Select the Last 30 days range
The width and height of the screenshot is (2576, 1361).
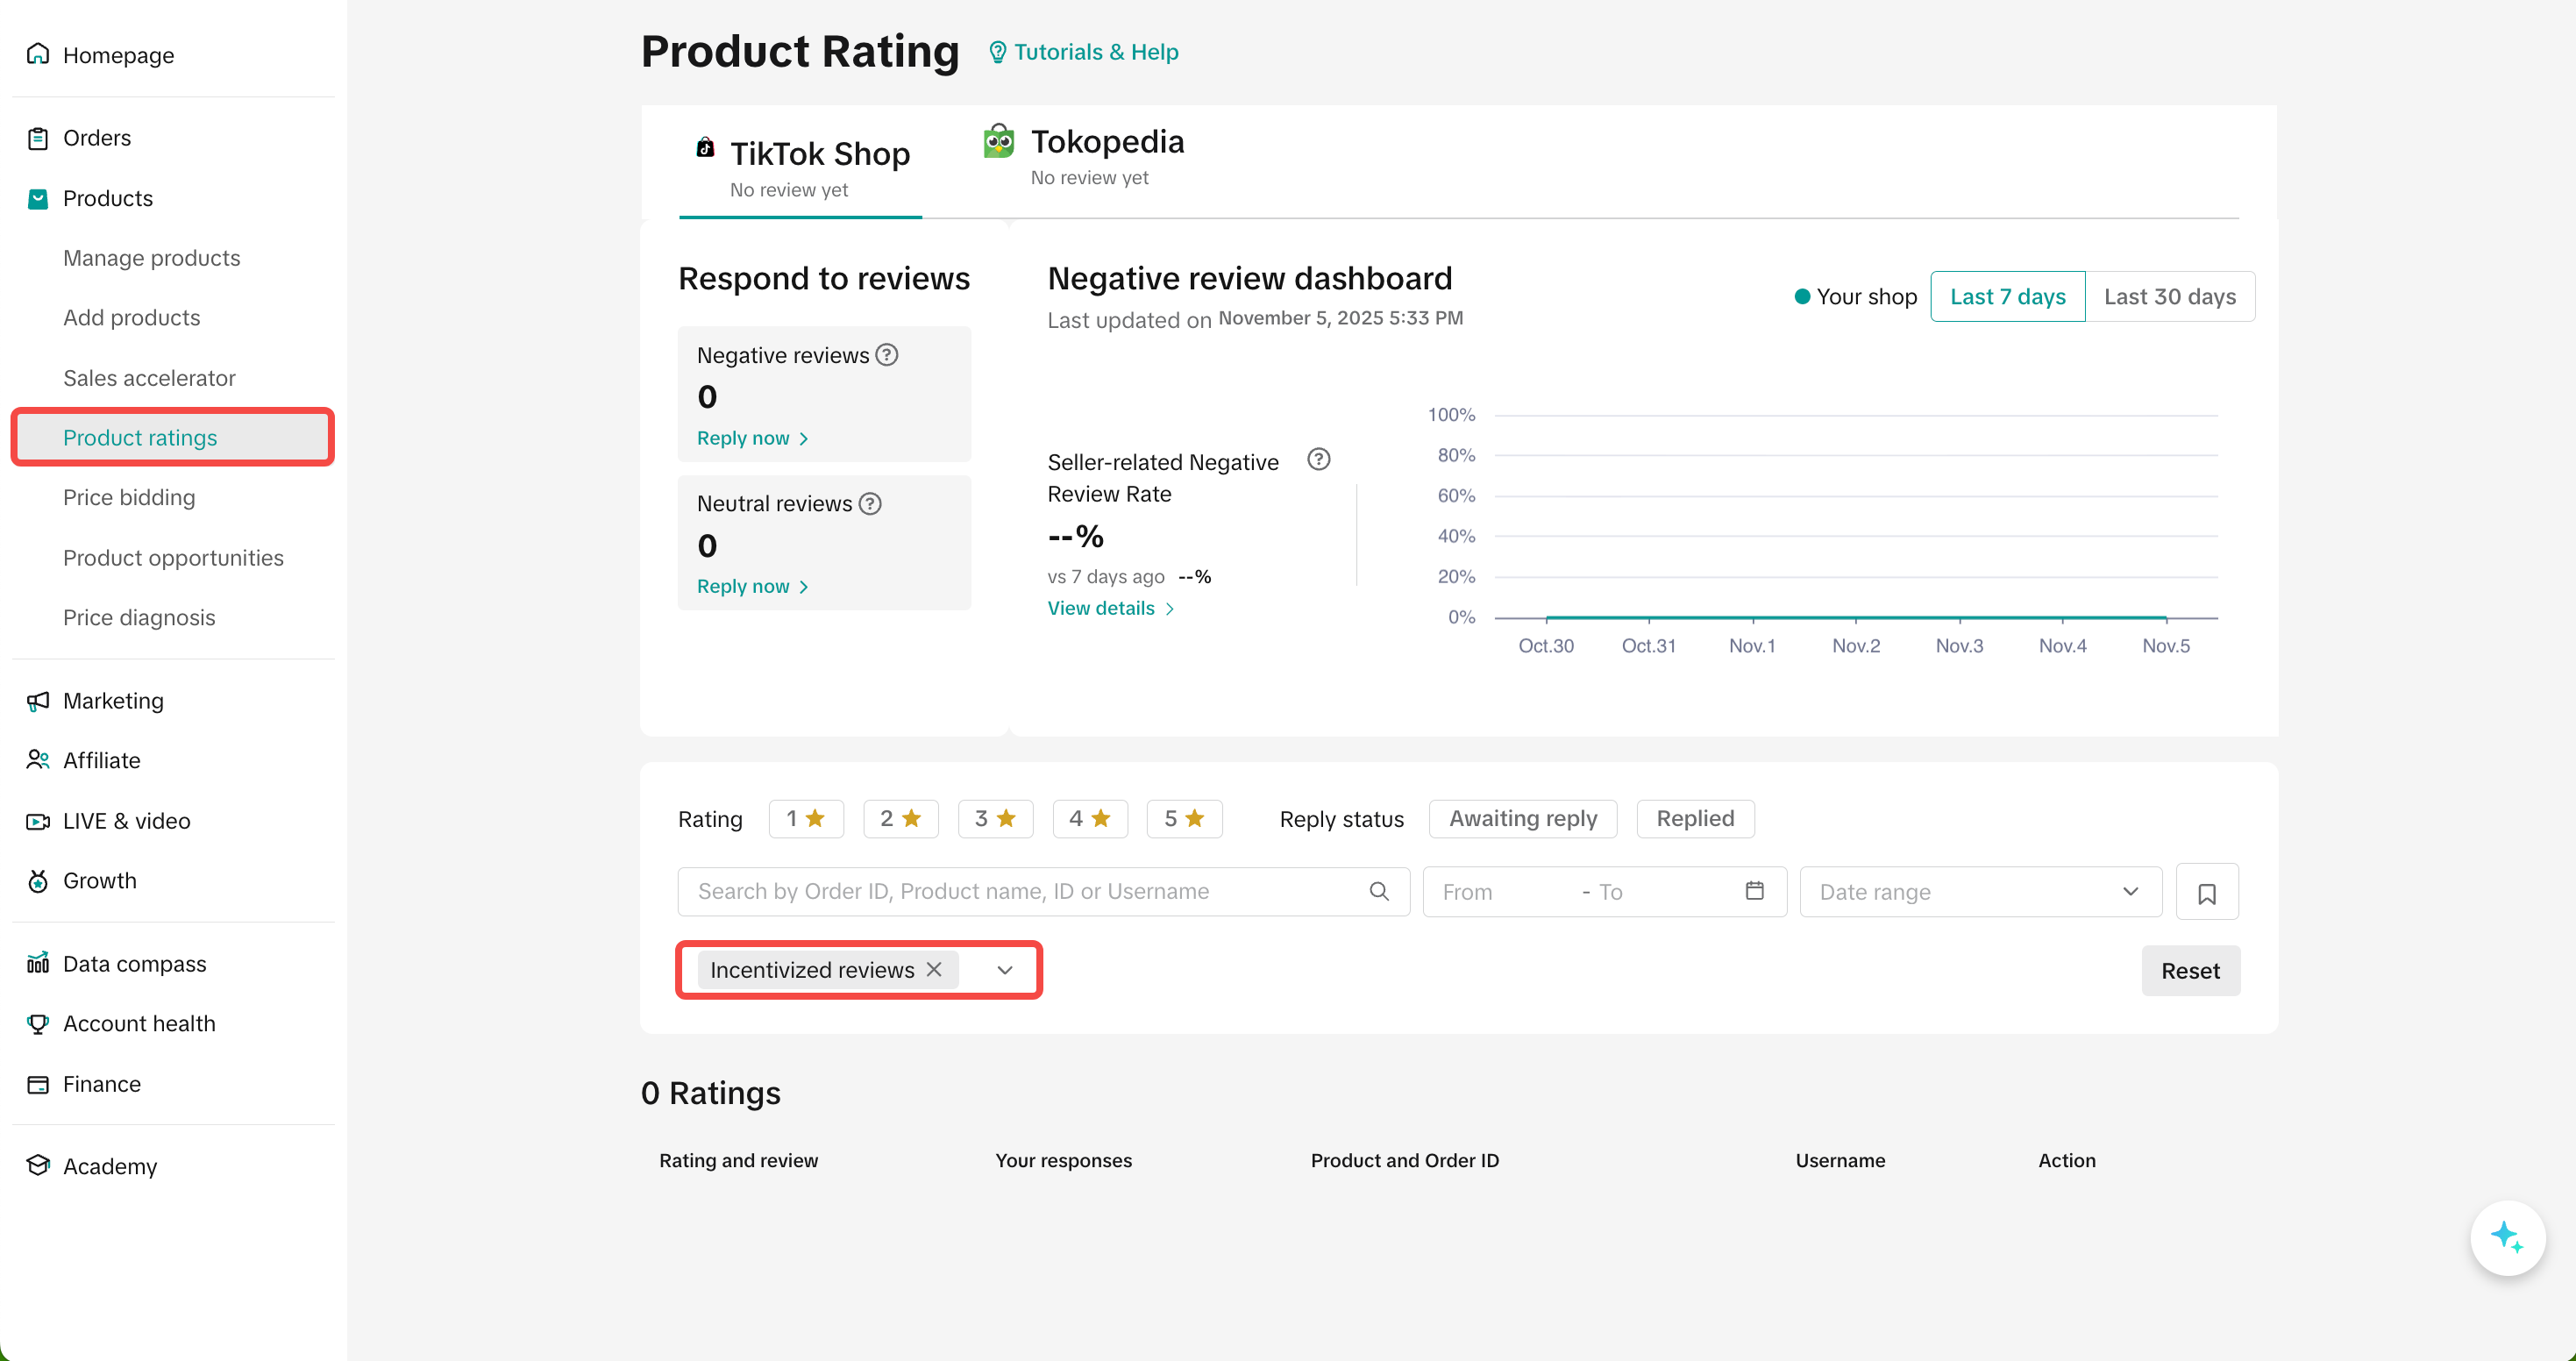click(2169, 297)
